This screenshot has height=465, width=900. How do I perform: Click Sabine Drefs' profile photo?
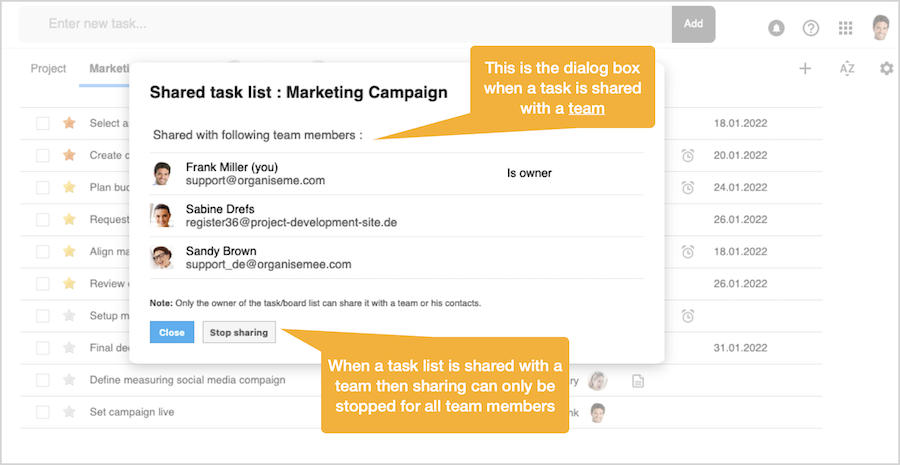[162, 215]
